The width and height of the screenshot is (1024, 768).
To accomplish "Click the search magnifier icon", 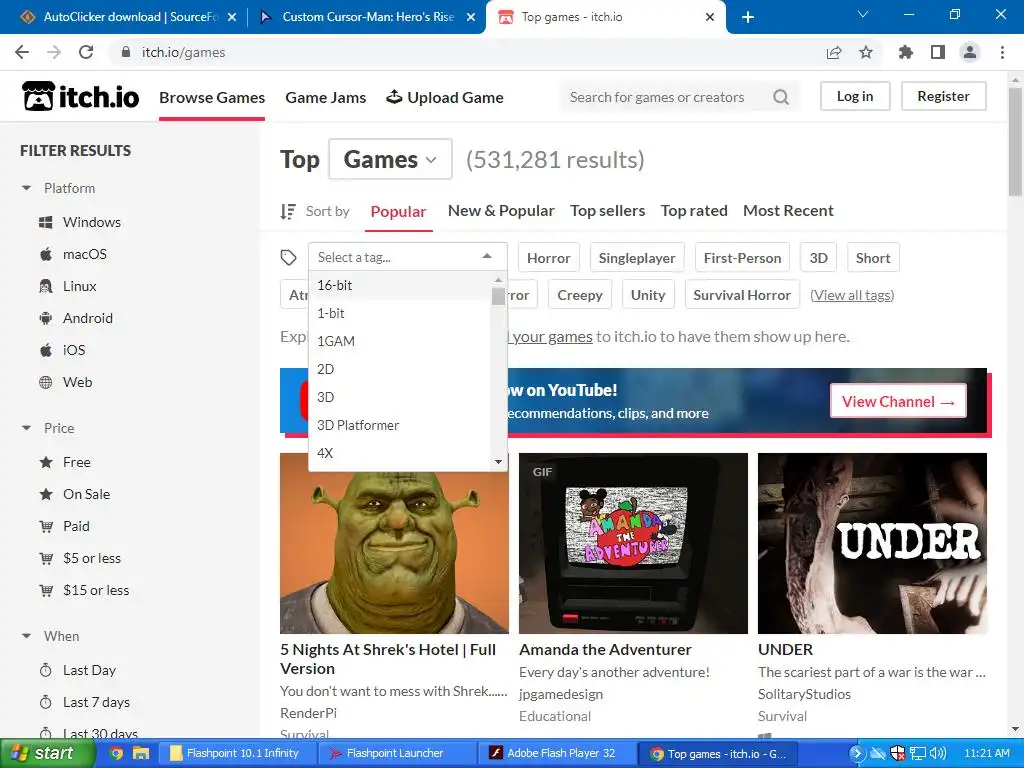I will point(780,97).
